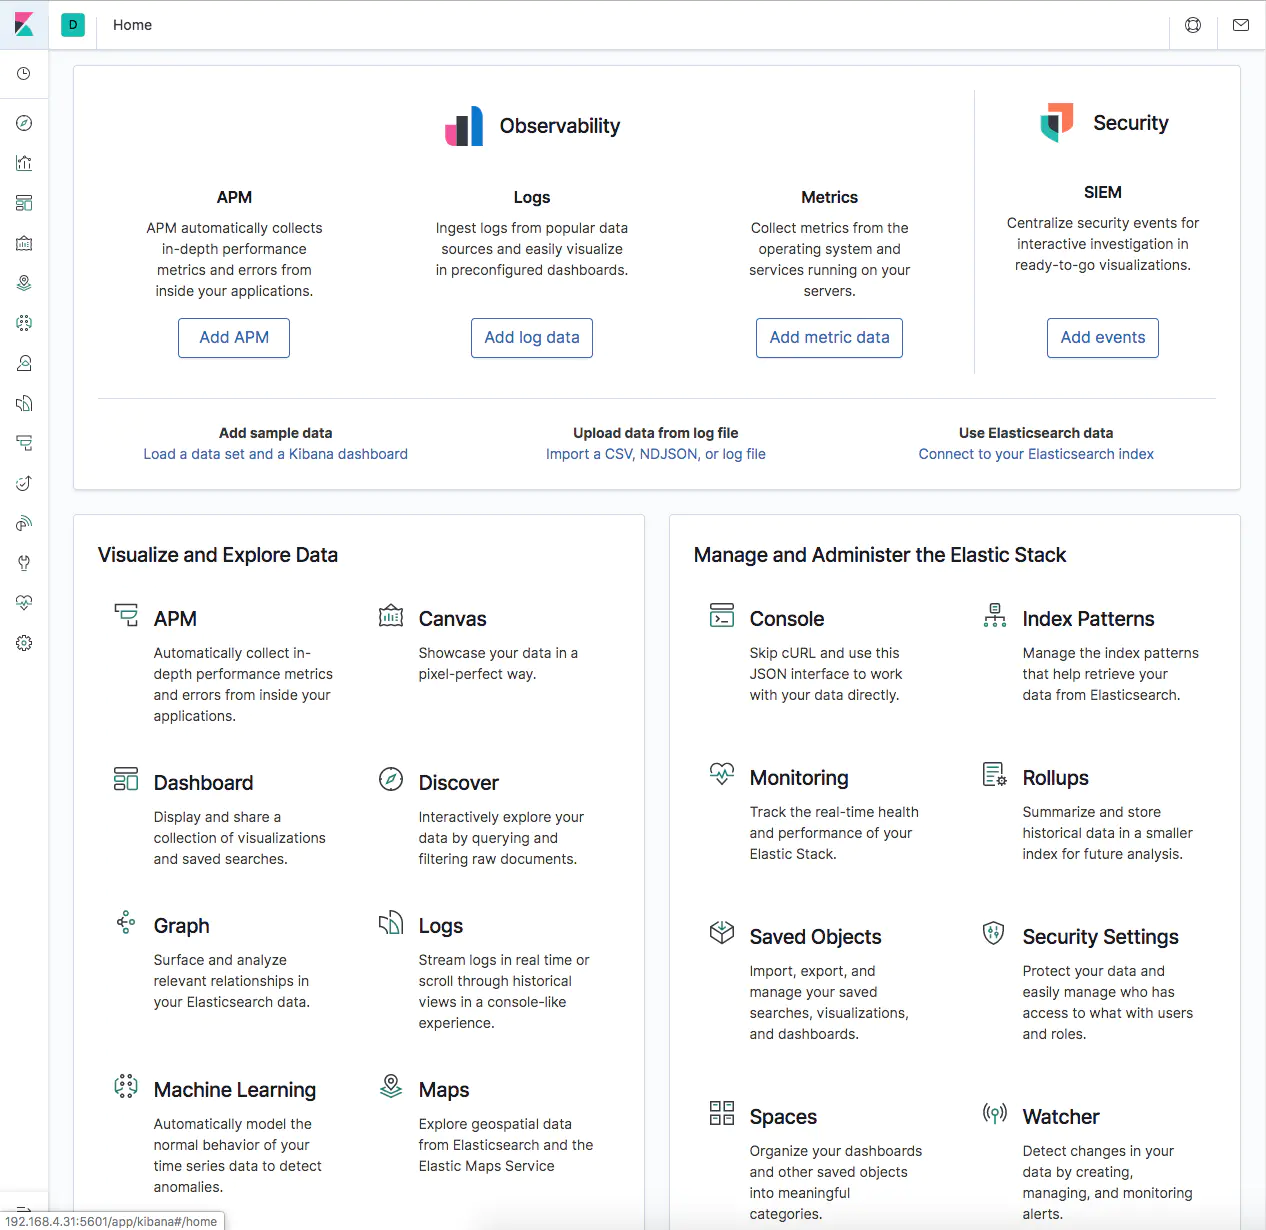Open Connect to your Elasticsearch index link
Screen dimensions: 1266x1230
(1036, 454)
